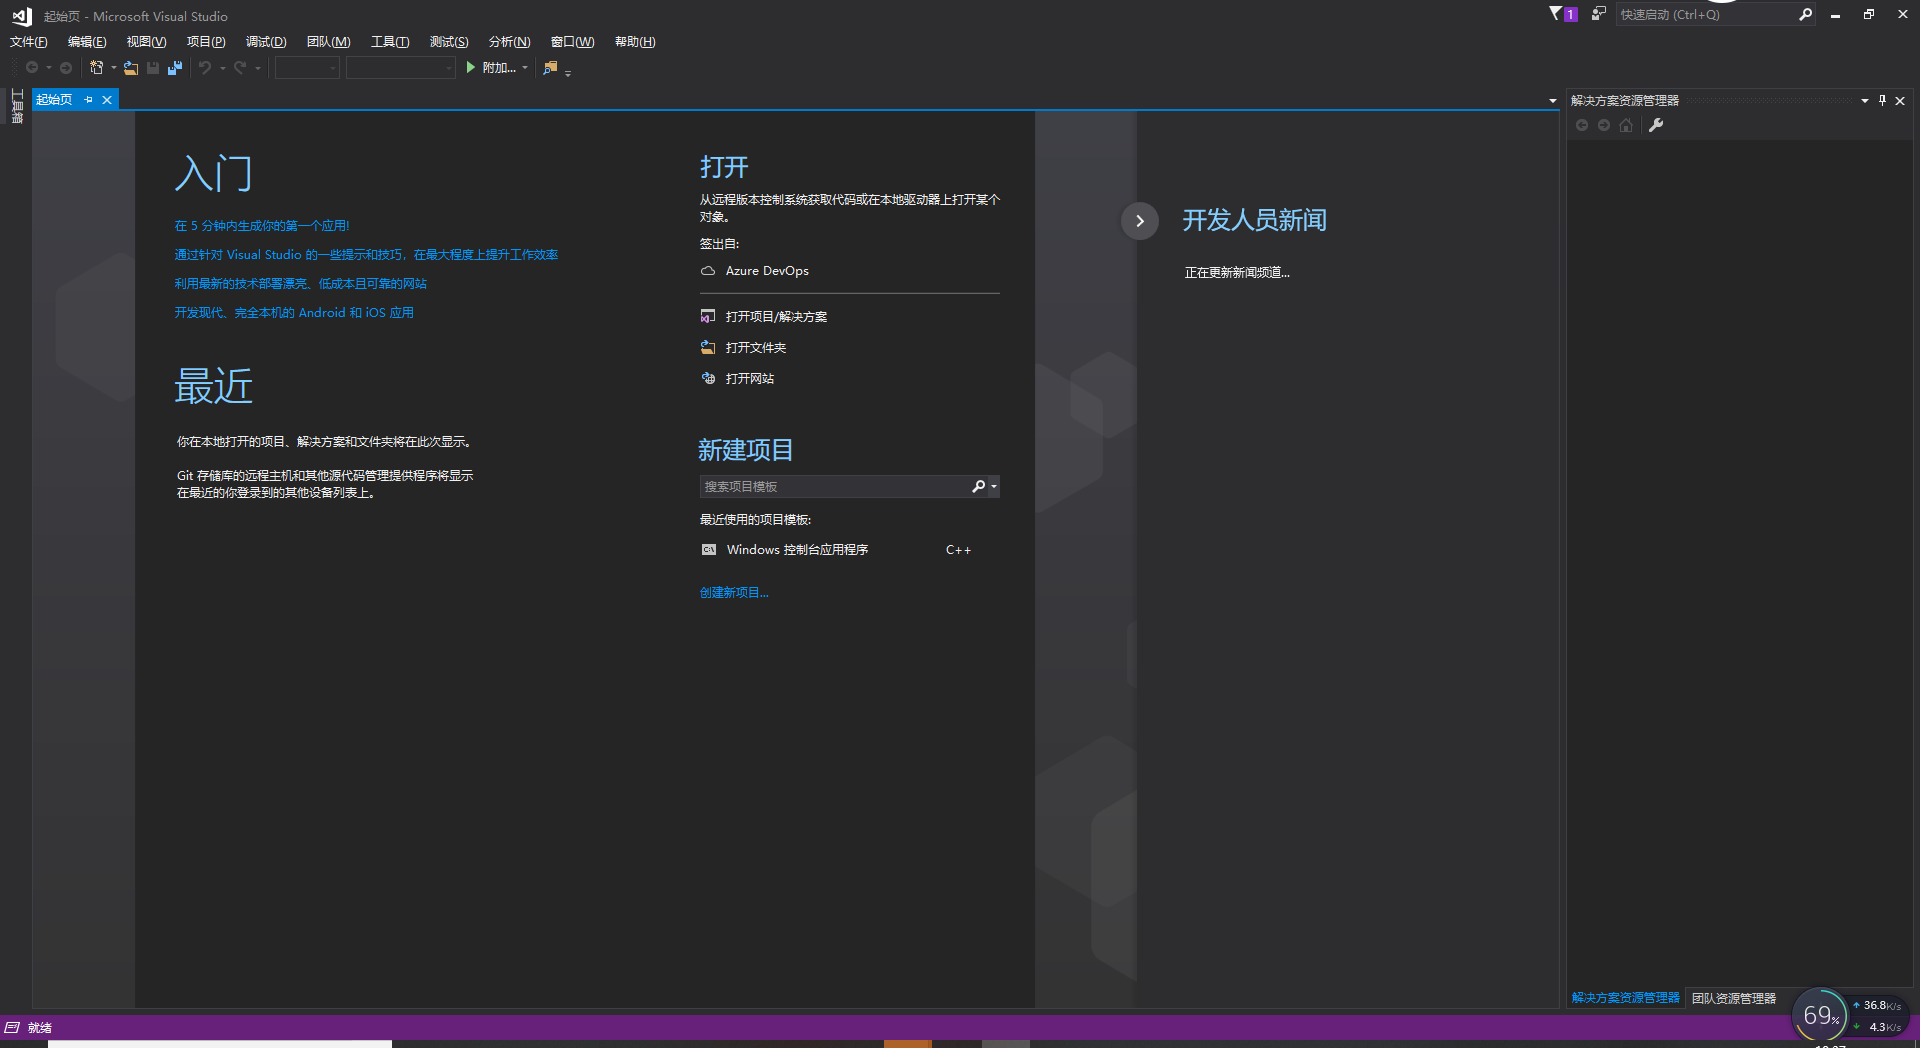Image resolution: width=1920 pixels, height=1048 pixels.
Task: Open the 文件(F) menu
Action: coord(28,41)
